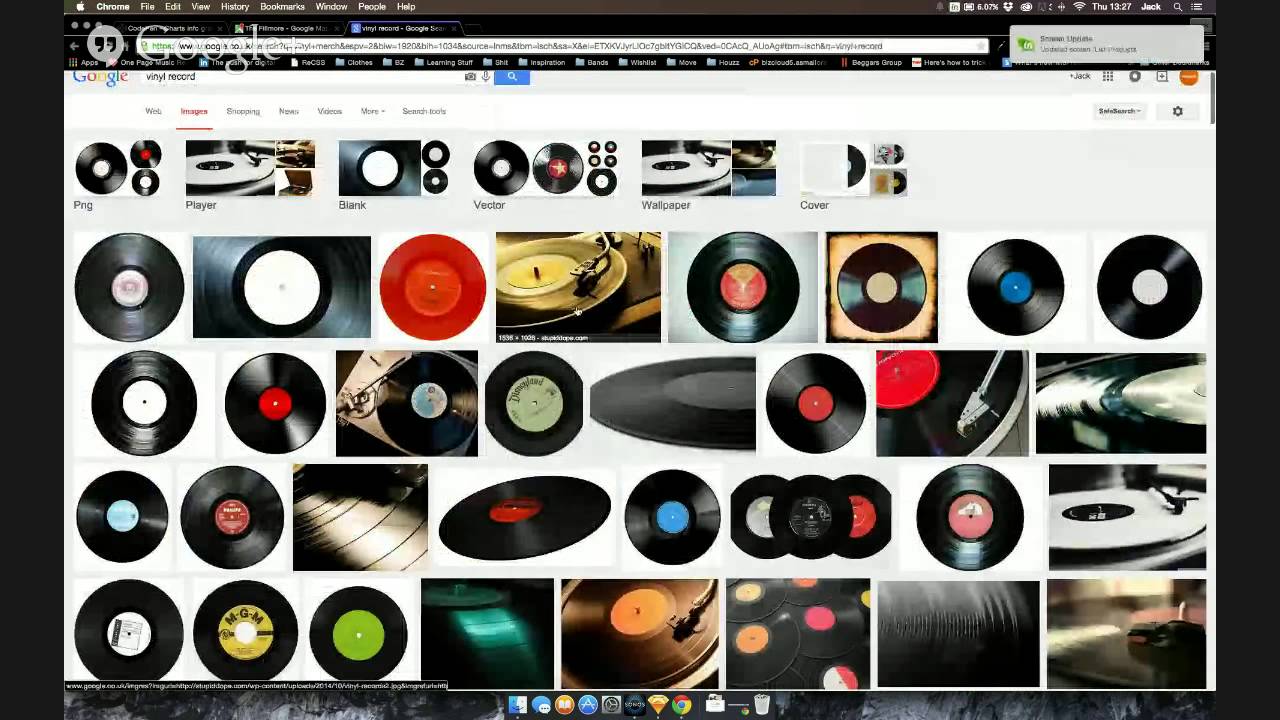Open the Apps shortcut in bookmarks bar

click(x=84, y=62)
